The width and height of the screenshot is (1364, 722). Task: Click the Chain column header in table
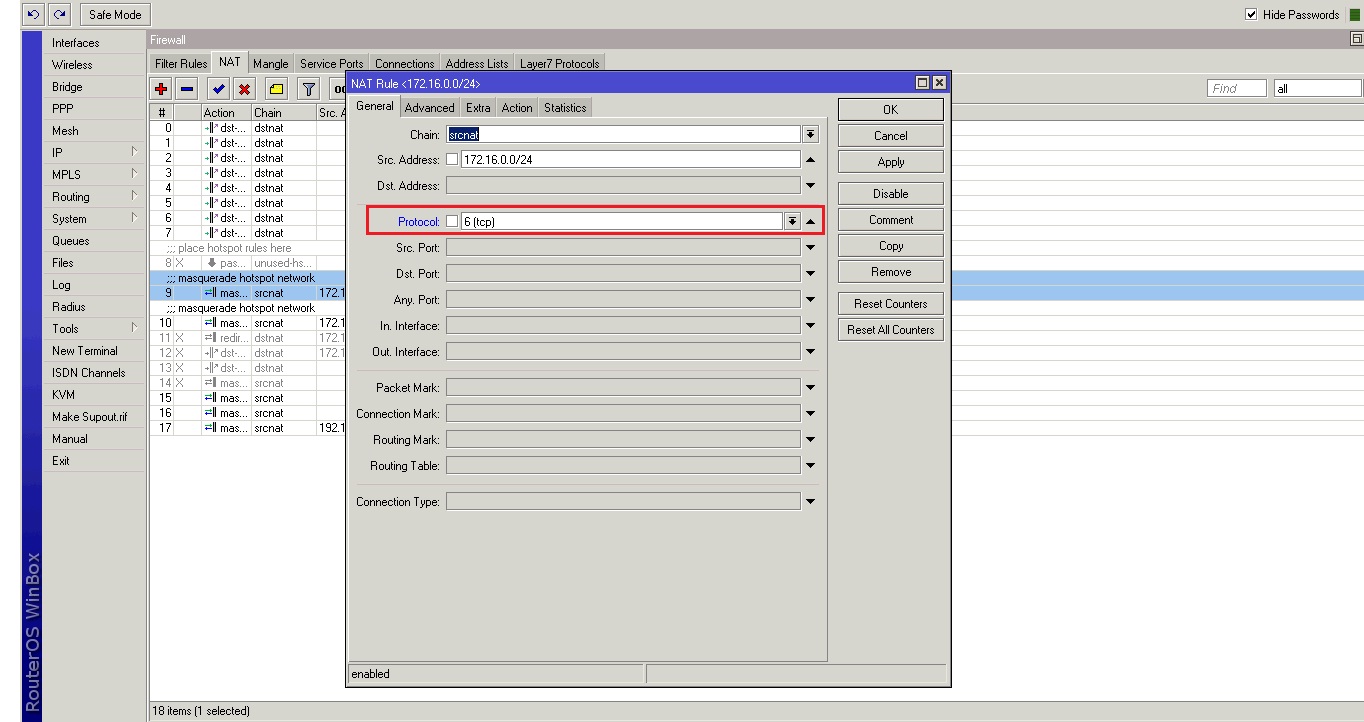[283, 113]
